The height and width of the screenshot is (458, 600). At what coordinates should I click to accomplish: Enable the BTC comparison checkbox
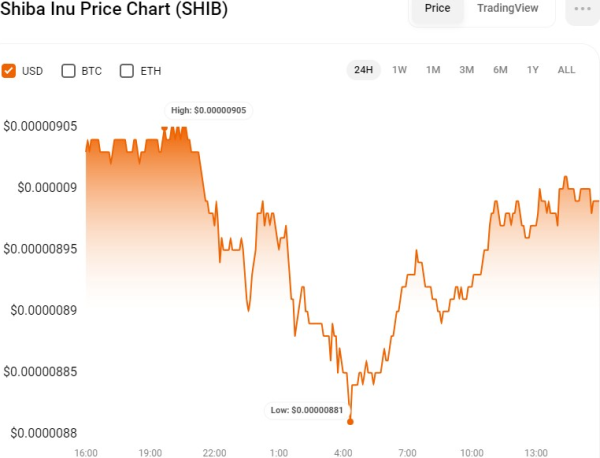pos(69,71)
